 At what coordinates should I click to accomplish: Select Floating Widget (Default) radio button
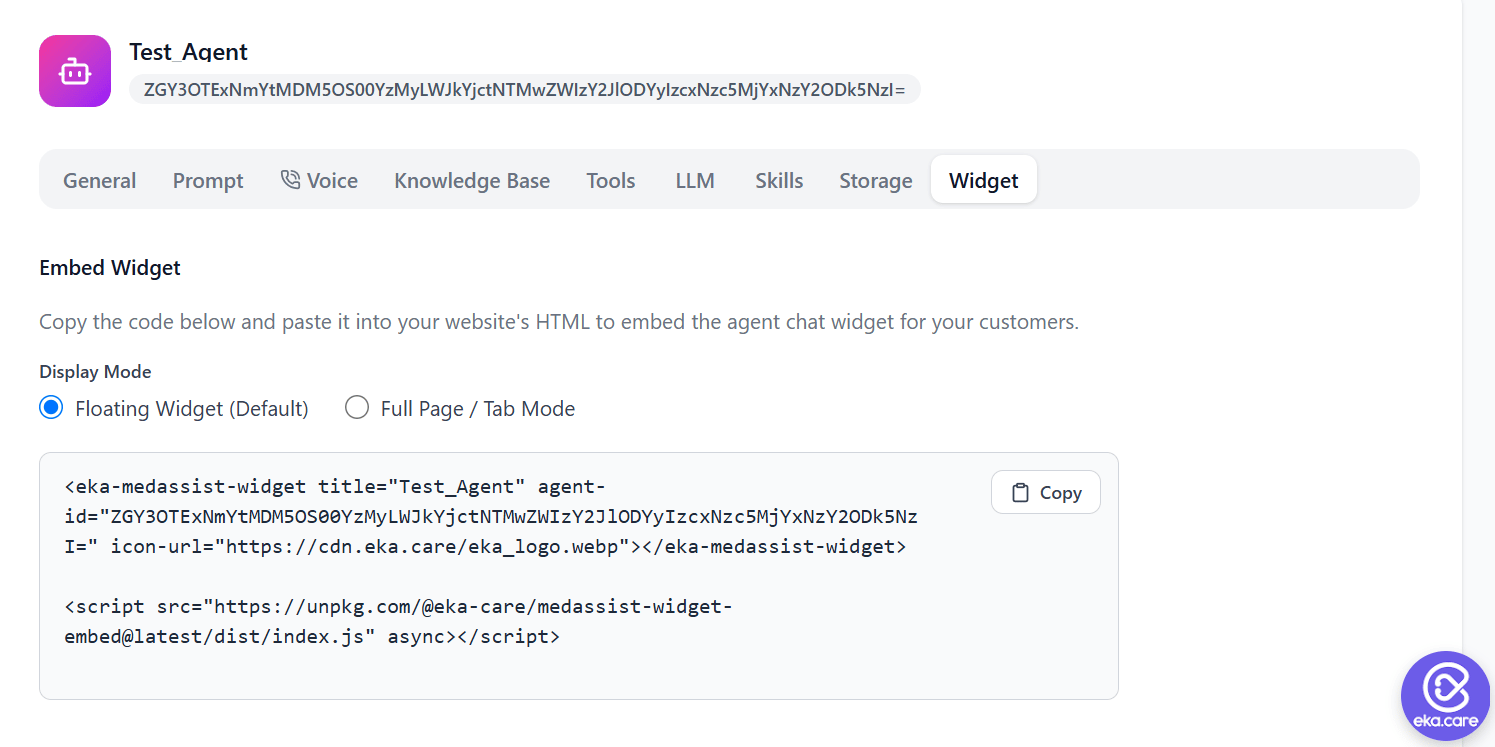(51, 408)
